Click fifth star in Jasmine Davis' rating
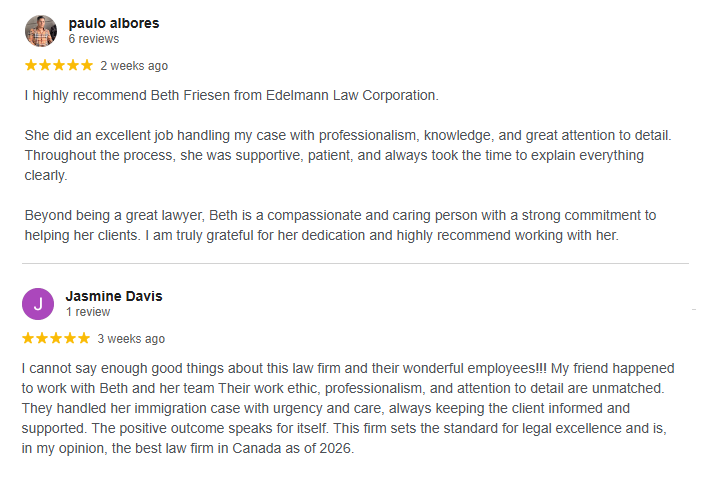The image size is (705, 477). pos(83,338)
